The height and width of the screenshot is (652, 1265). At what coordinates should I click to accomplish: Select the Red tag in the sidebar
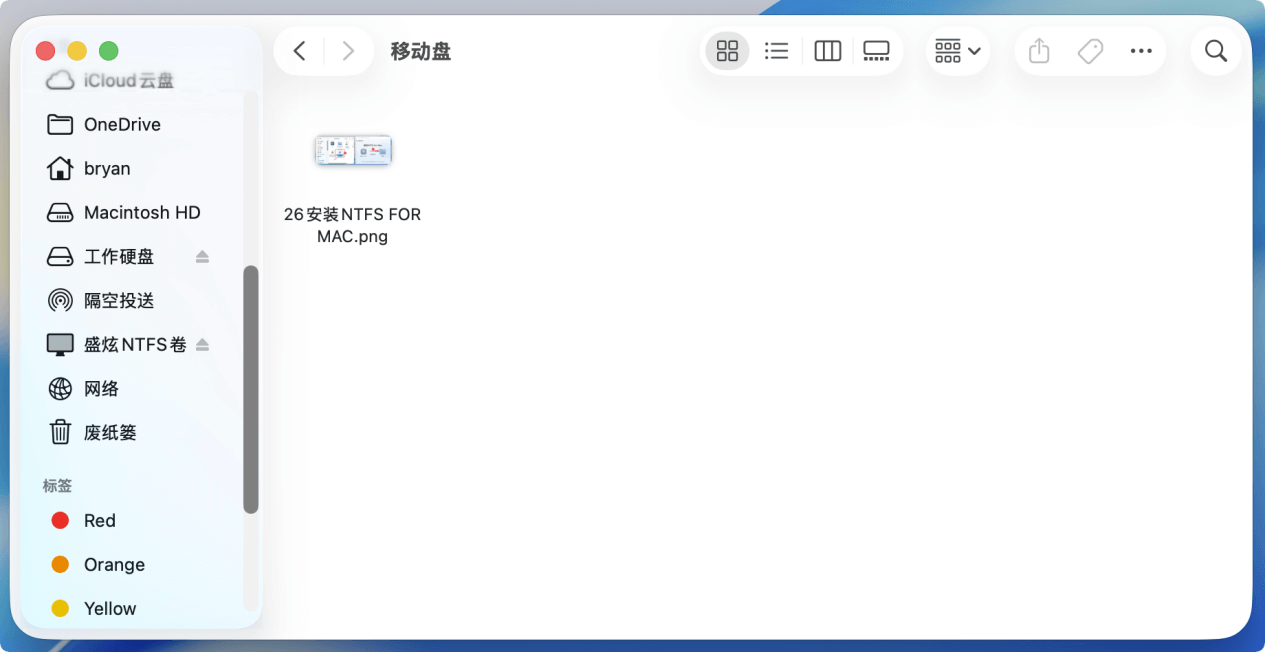click(x=98, y=520)
